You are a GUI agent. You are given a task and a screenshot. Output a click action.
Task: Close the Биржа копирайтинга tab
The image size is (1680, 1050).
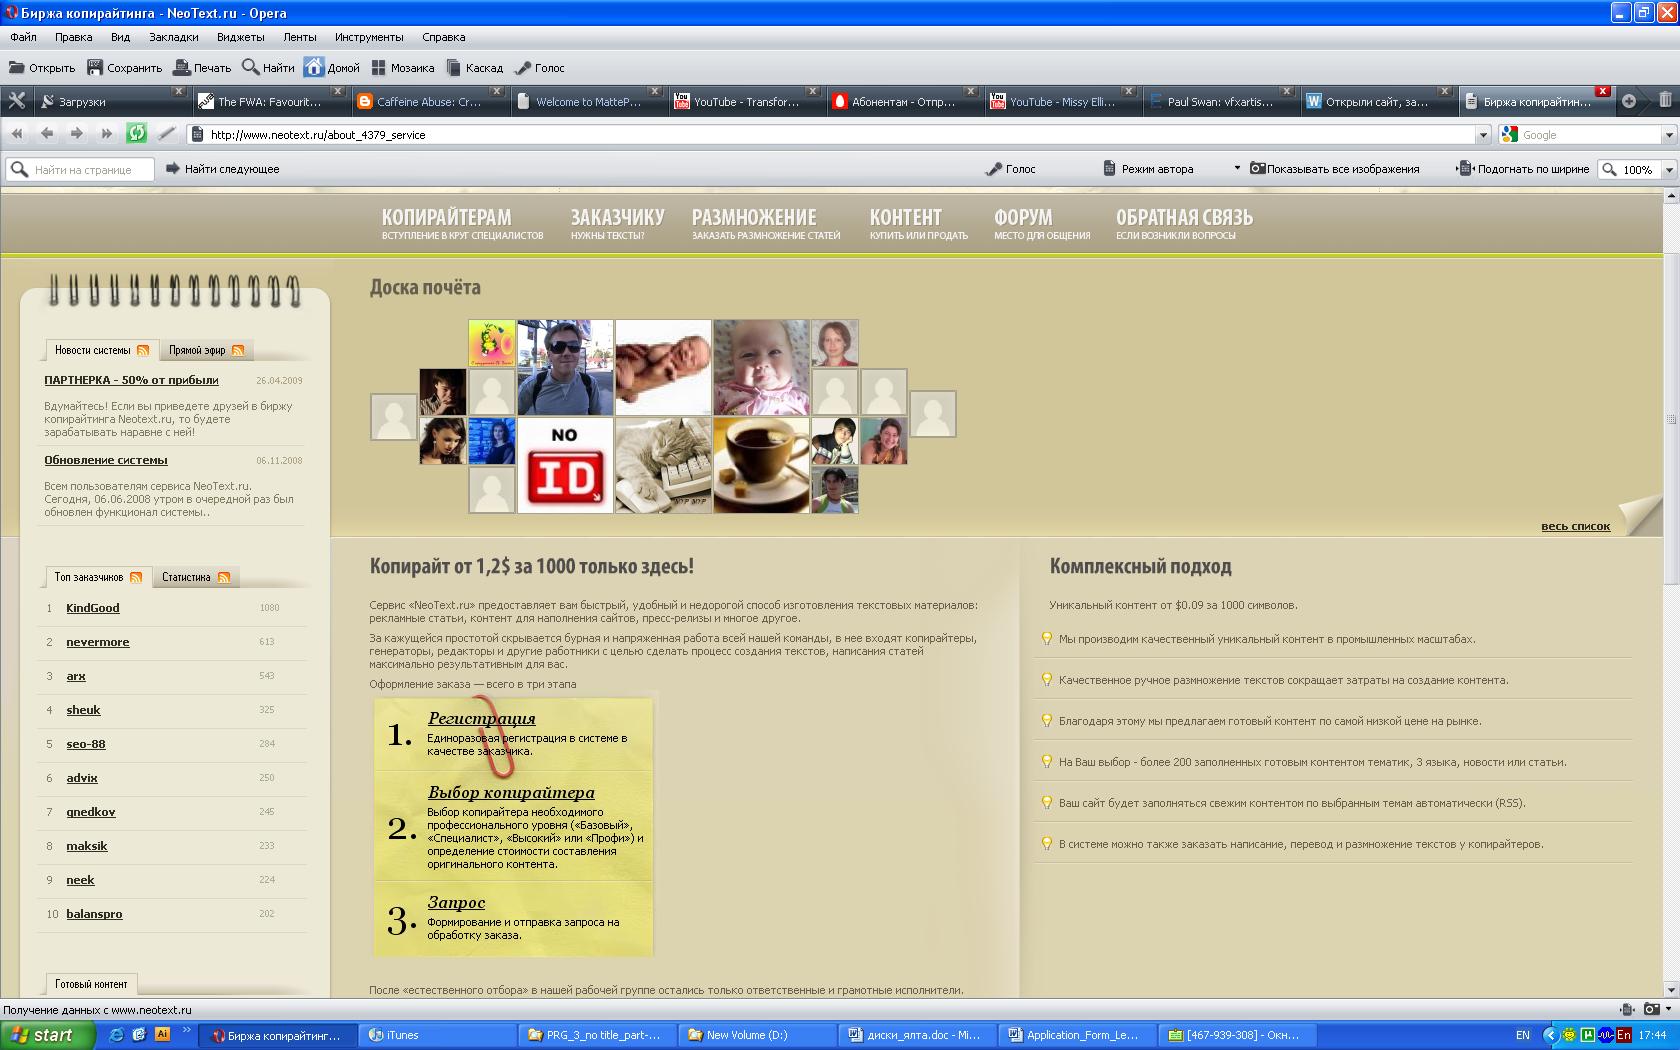[x=1602, y=91]
